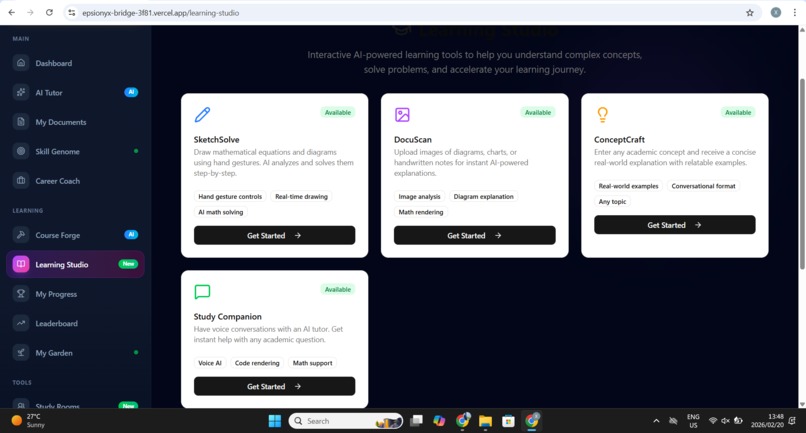The height and width of the screenshot is (433, 806).
Task: Open the Leaderboard page
Action: [x=75, y=323]
